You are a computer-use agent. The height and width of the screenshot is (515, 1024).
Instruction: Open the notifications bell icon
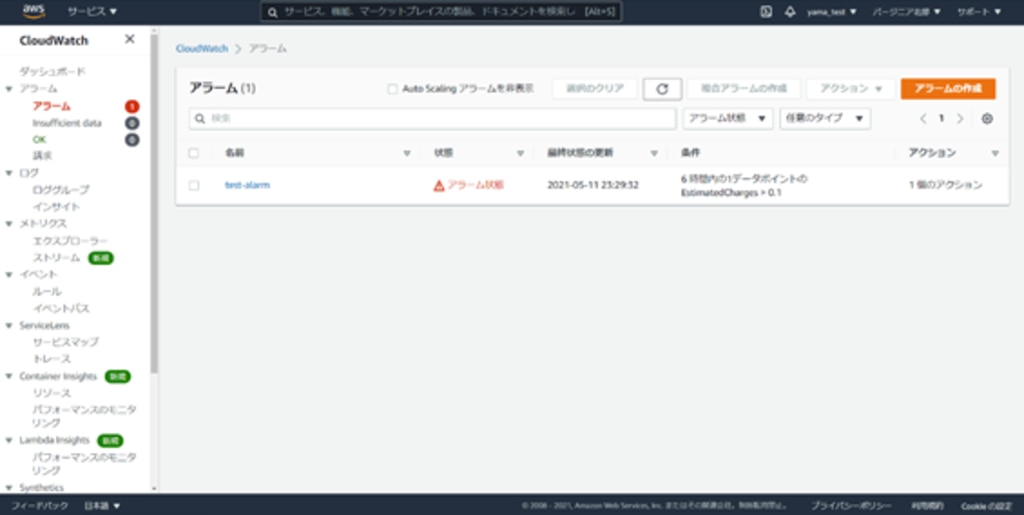tap(790, 12)
